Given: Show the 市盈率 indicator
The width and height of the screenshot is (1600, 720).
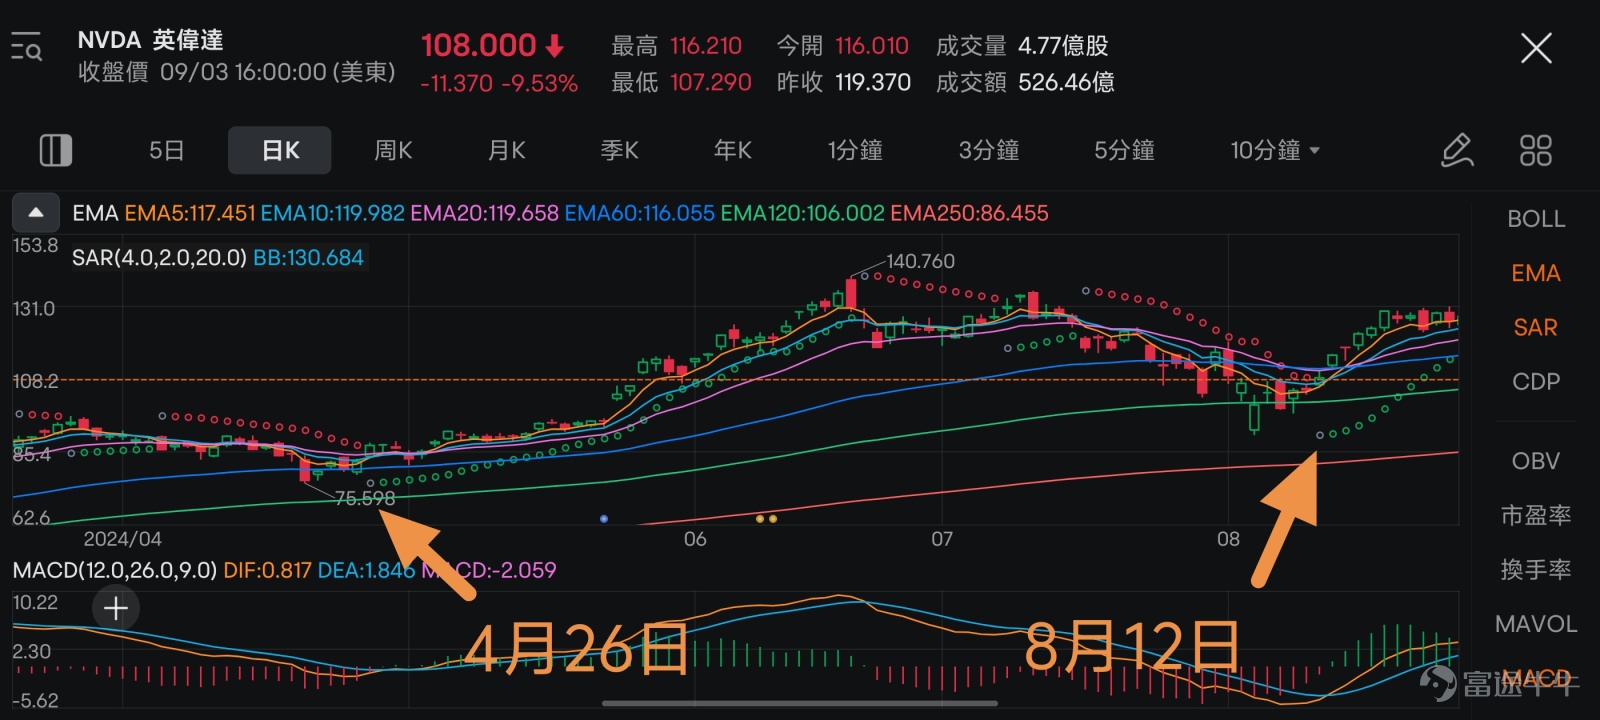Looking at the screenshot, I should pyautogui.click(x=1536, y=515).
